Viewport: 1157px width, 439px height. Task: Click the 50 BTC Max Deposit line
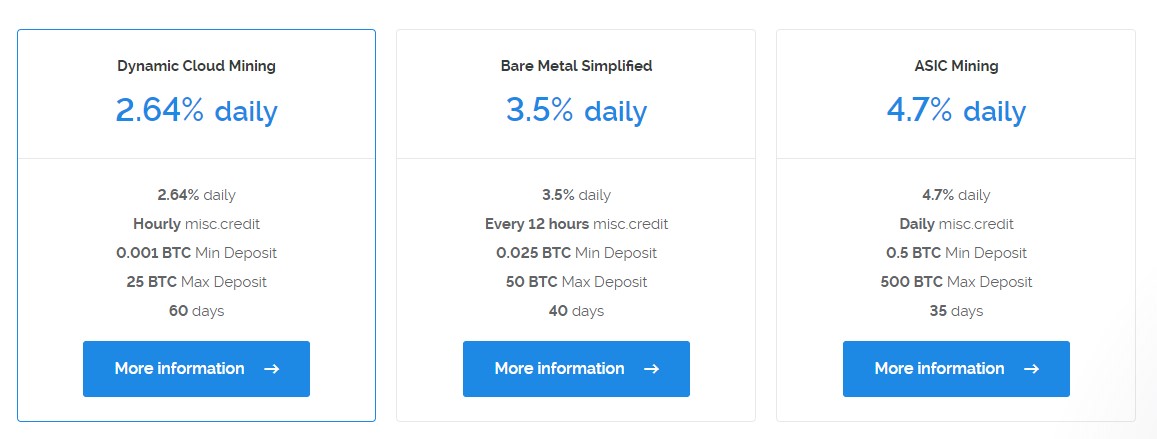pos(576,282)
